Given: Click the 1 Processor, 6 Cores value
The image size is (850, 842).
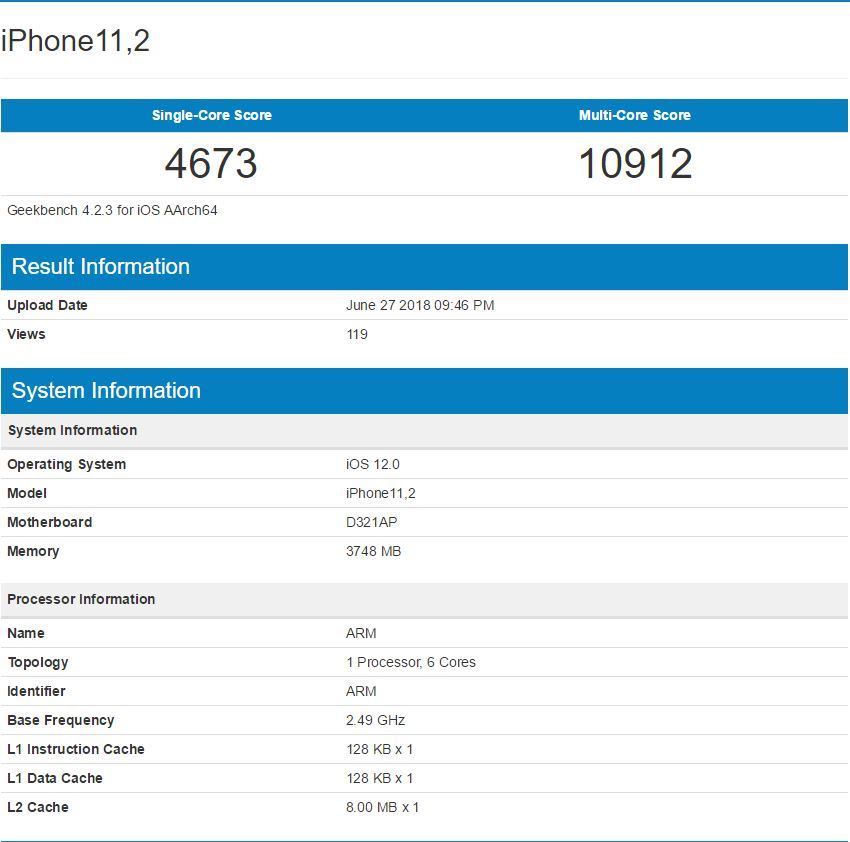Looking at the screenshot, I should click(411, 663).
